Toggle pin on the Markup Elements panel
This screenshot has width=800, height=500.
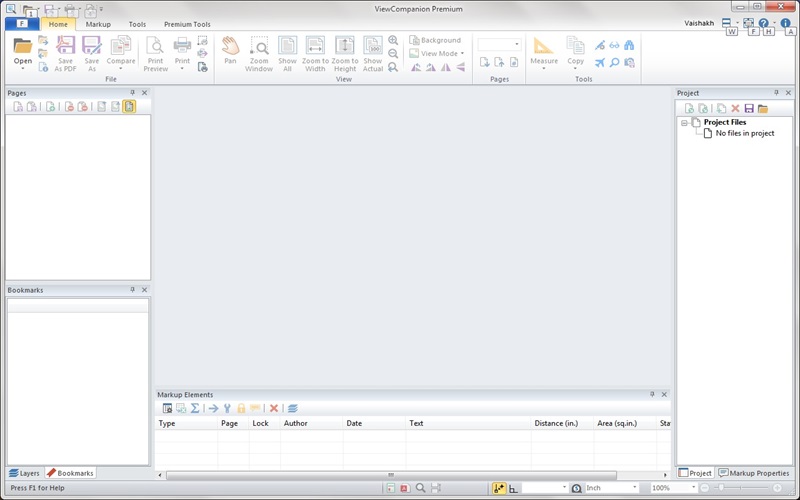tap(652, 394)
